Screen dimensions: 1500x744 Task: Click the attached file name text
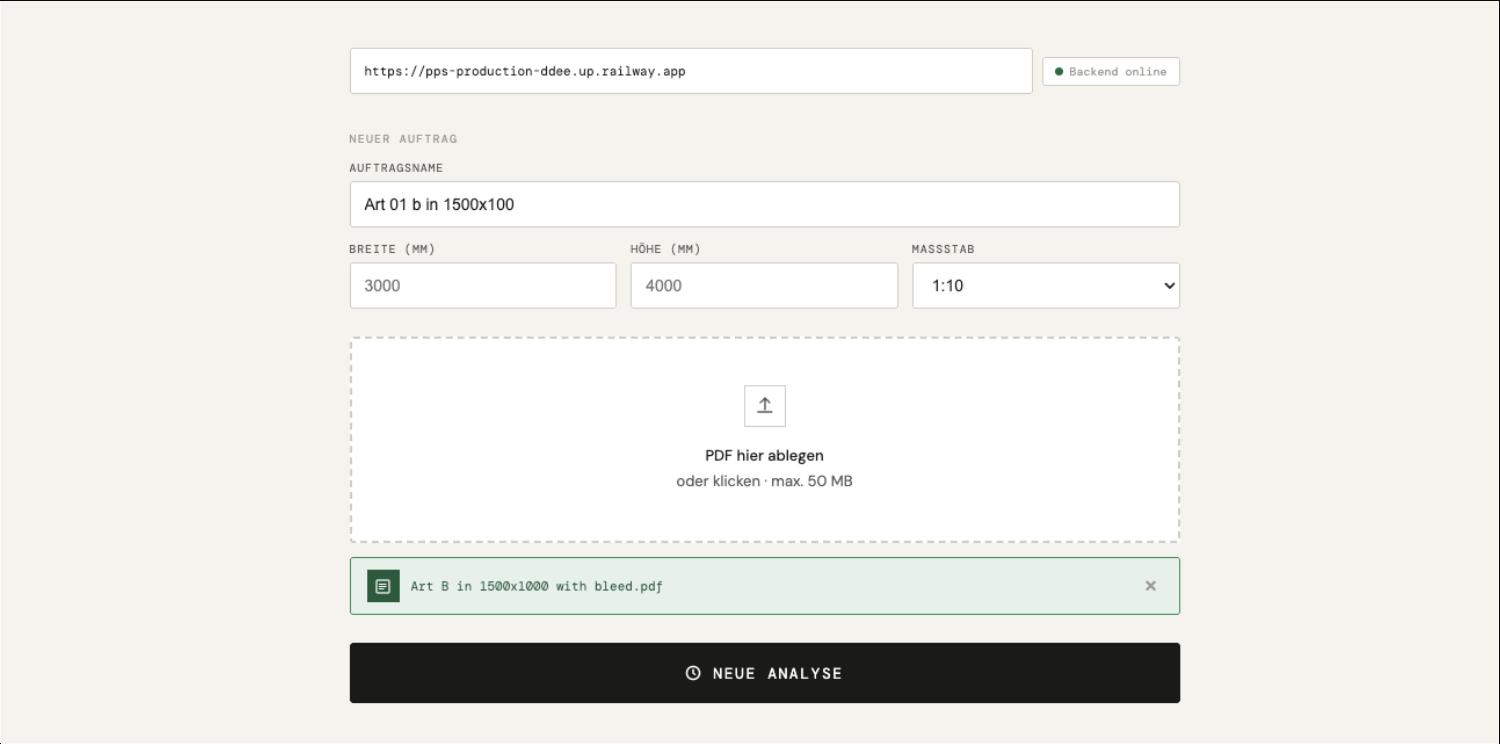[x=536, y=586]
